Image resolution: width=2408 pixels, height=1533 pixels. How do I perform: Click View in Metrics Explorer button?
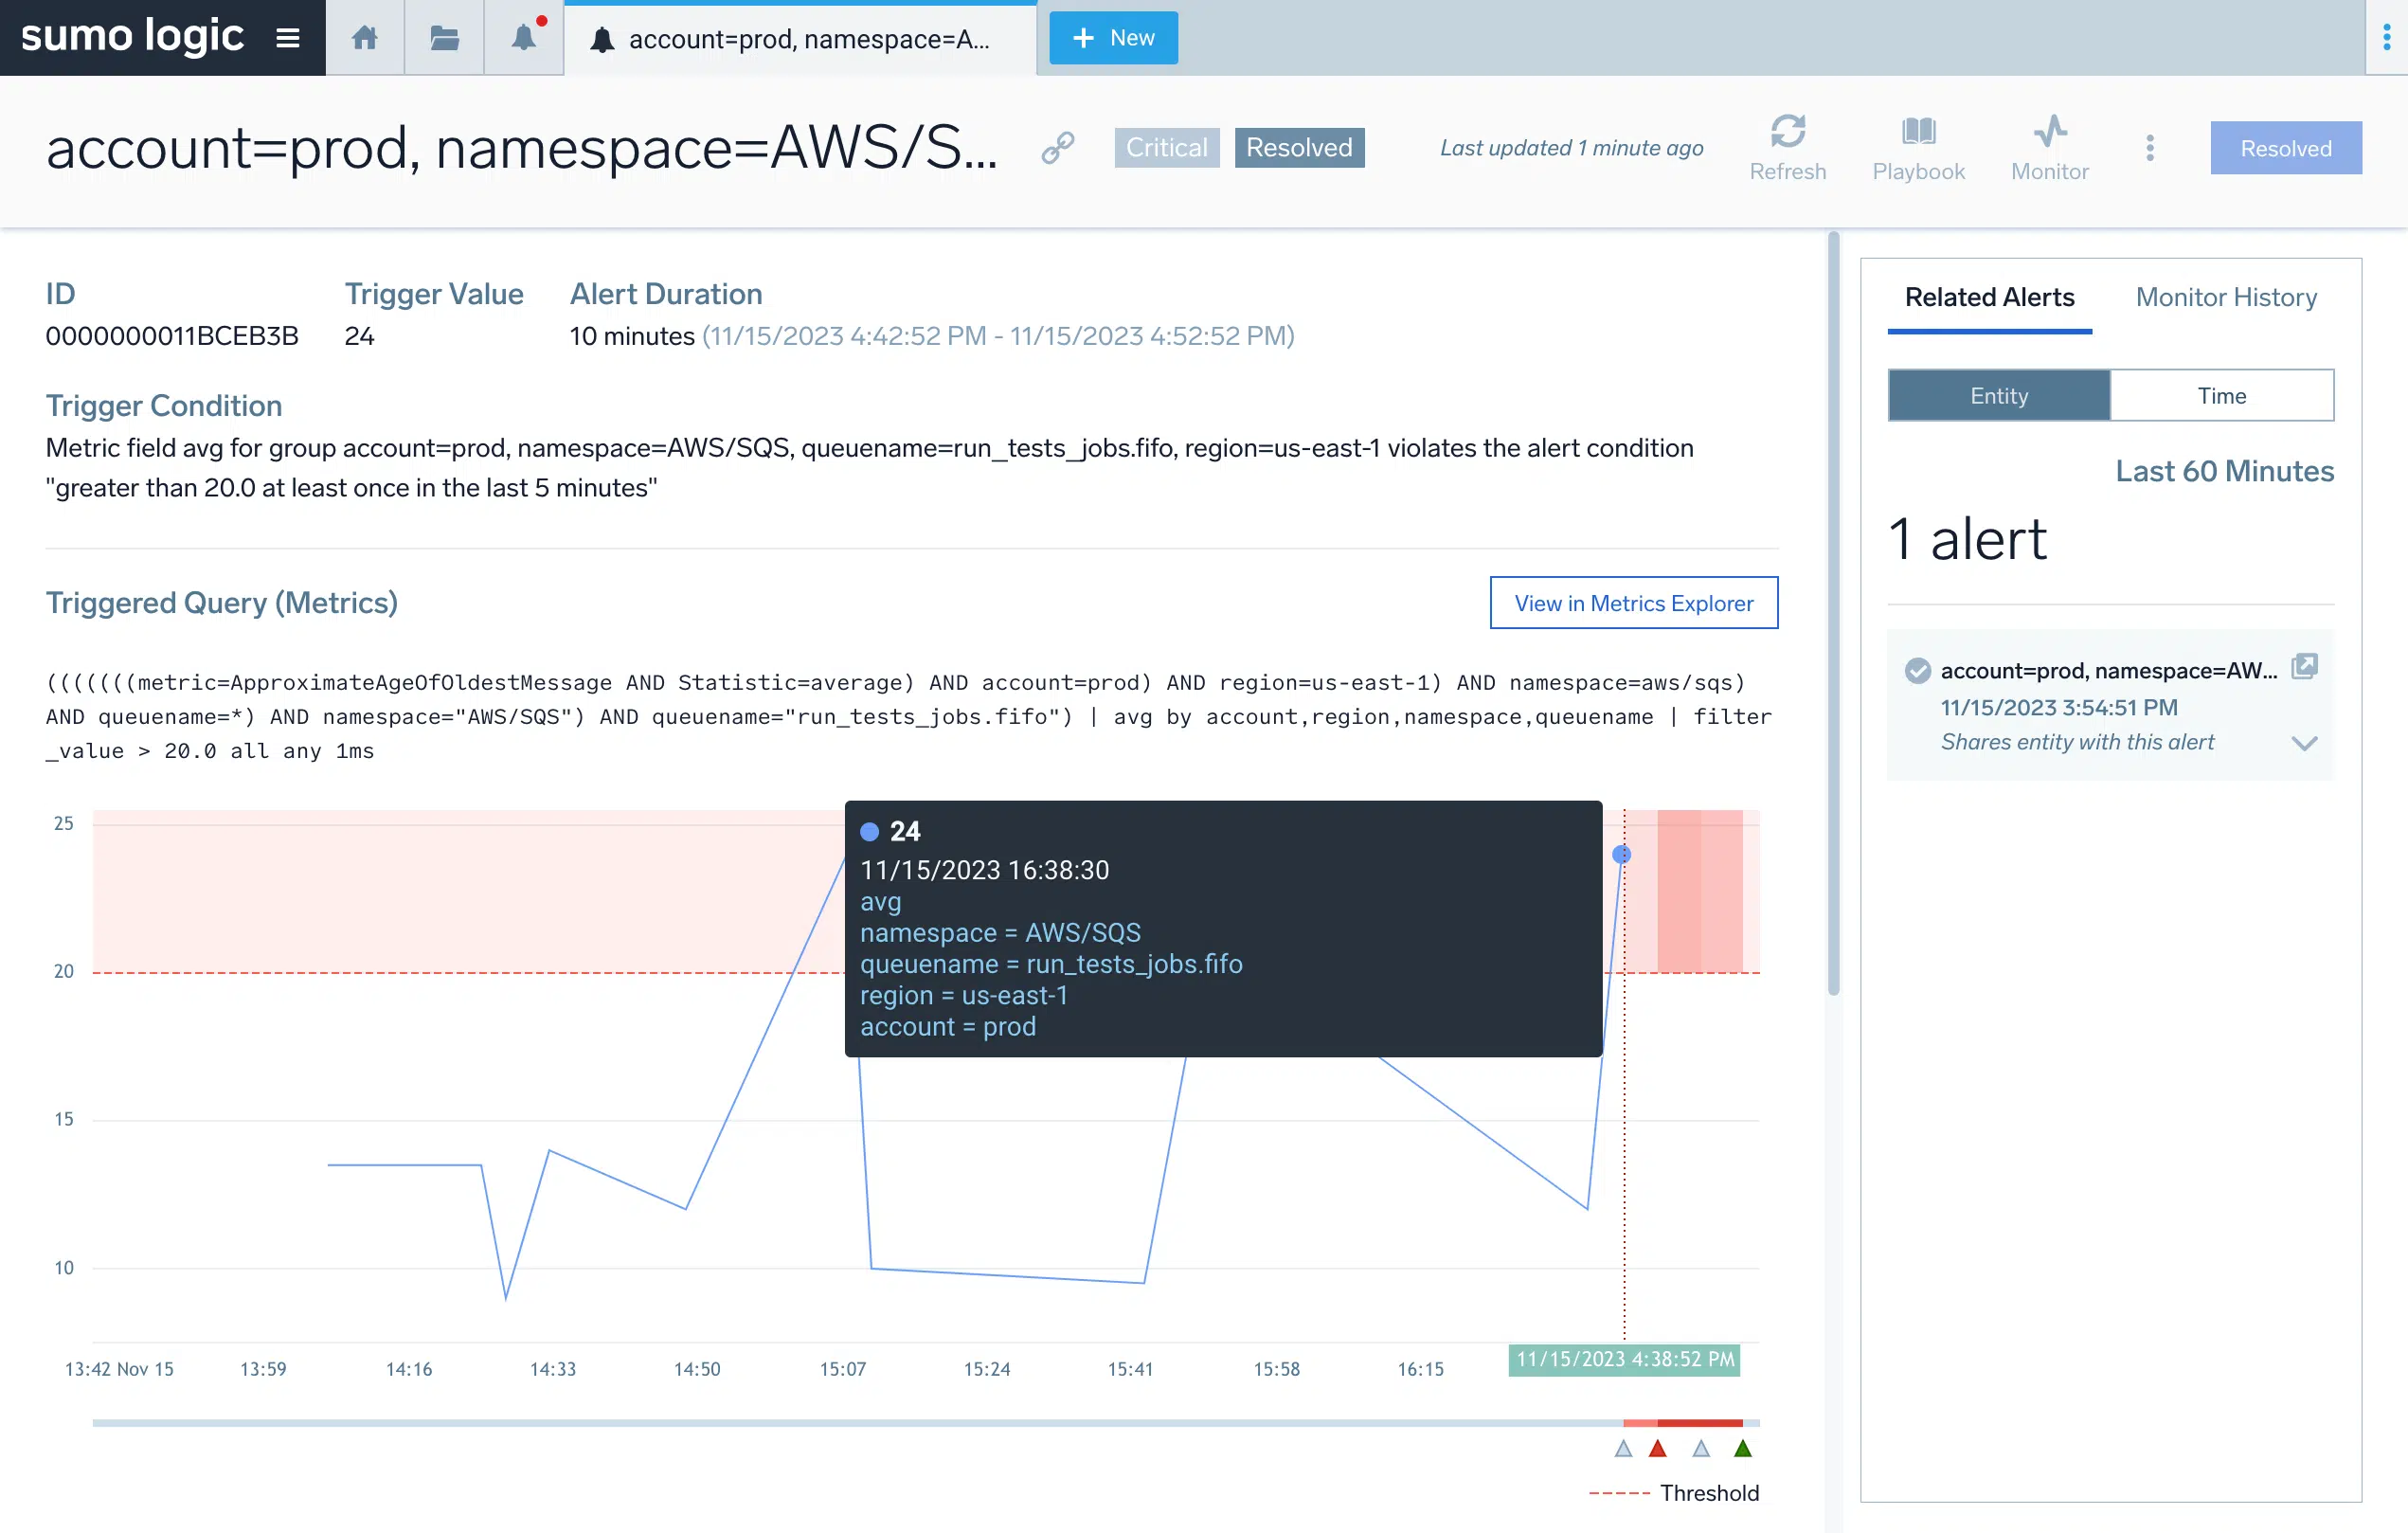pos(1633,603)
